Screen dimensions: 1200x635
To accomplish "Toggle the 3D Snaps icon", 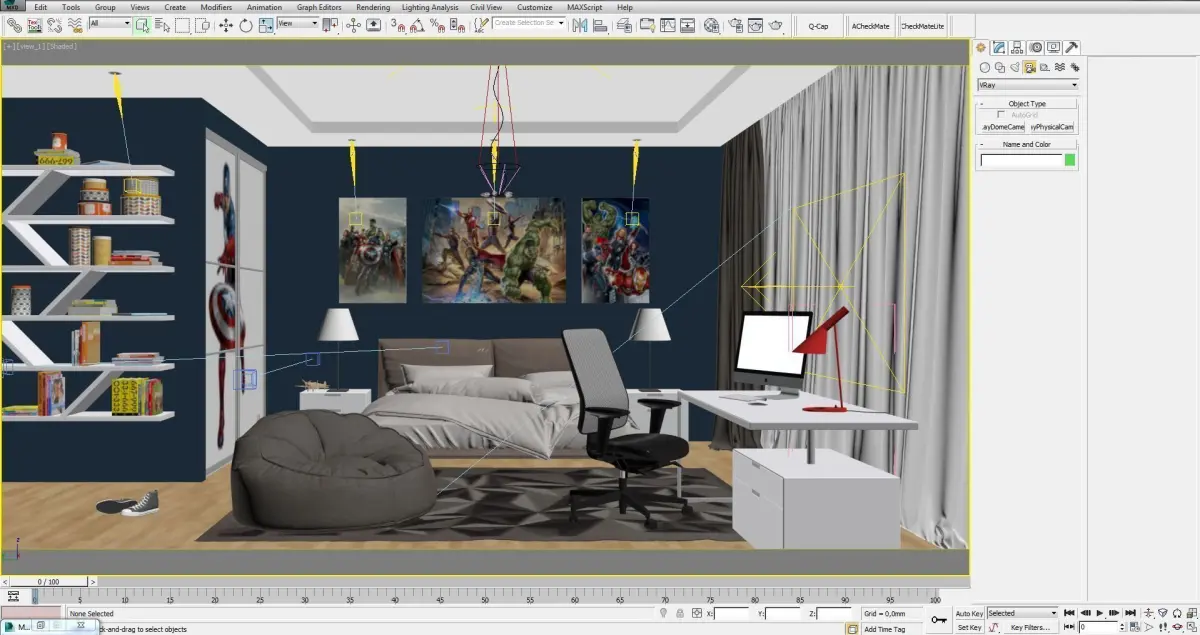I will (x=398, y=24).
